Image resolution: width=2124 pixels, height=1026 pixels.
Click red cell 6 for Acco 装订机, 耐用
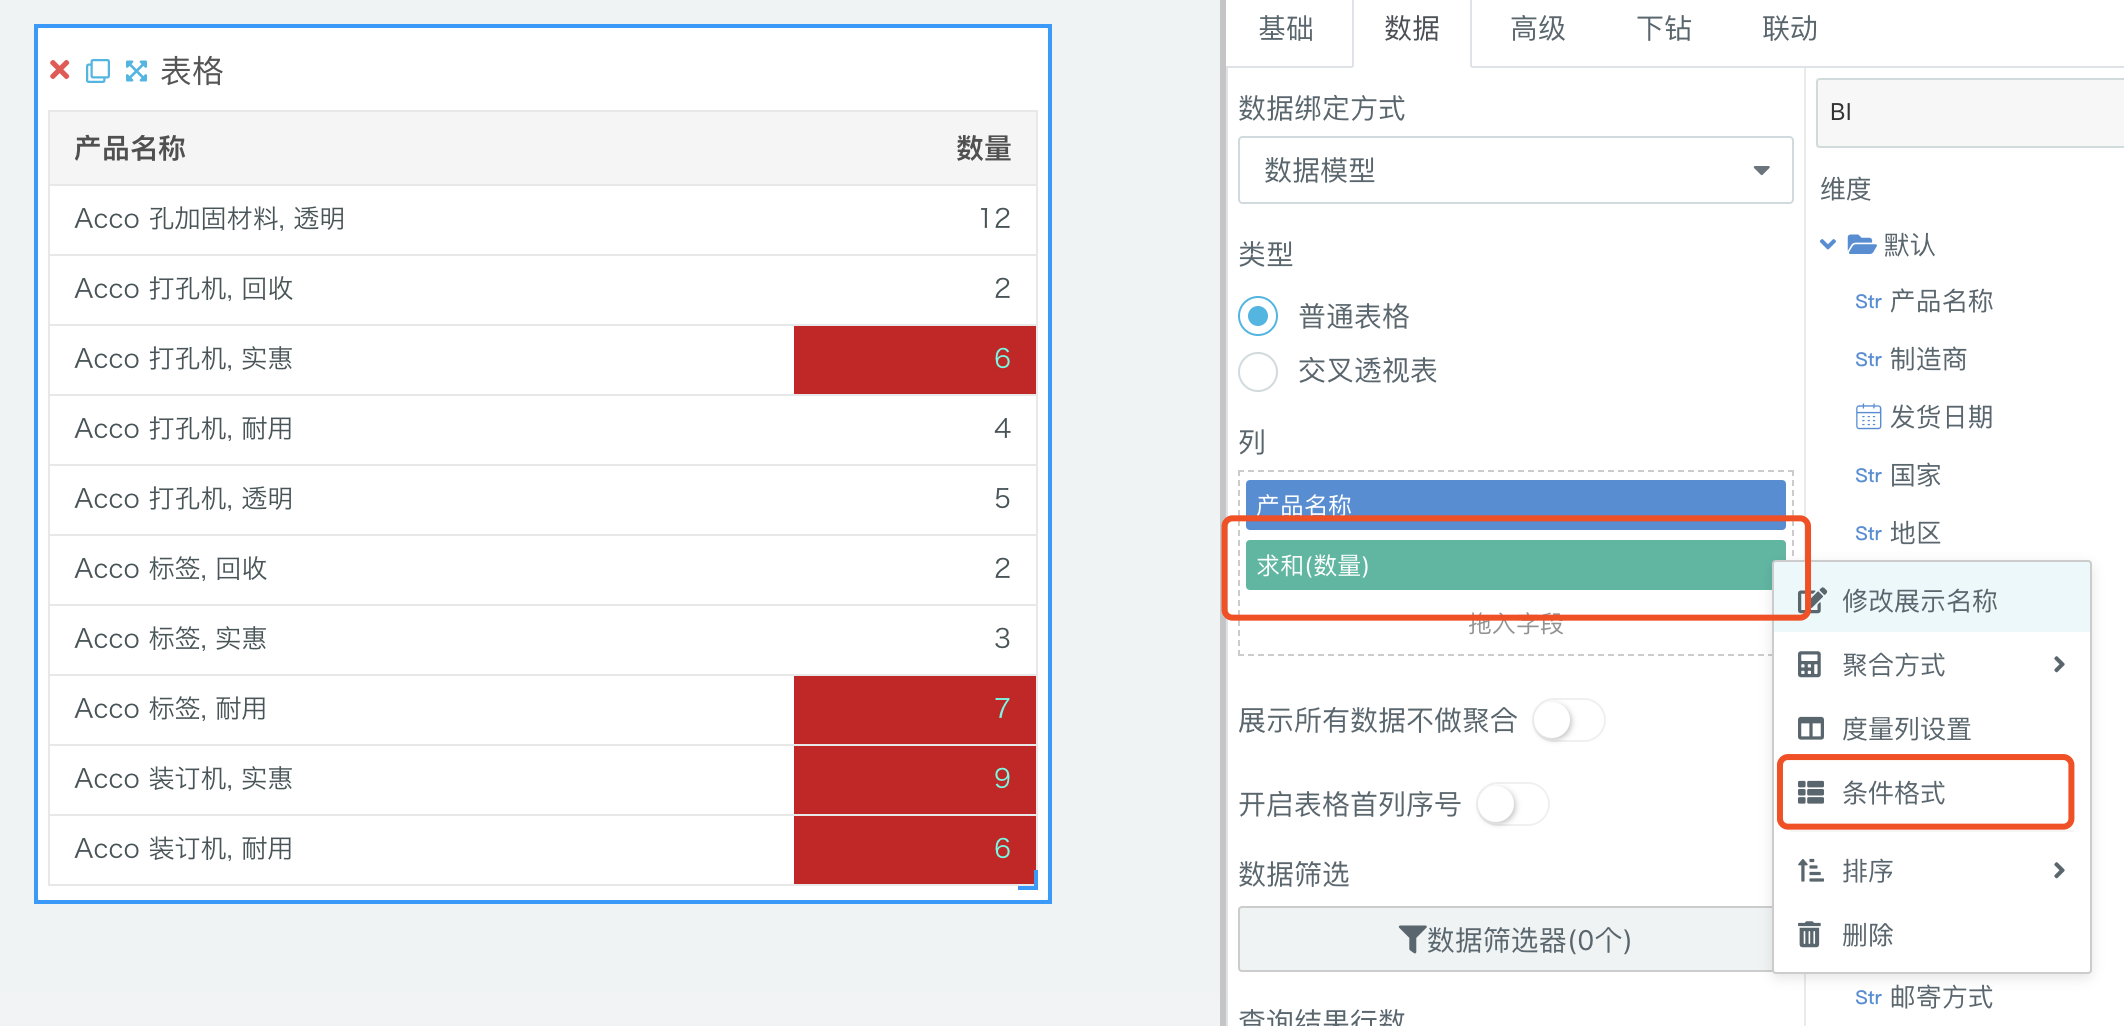pyautogui.click(x=915, y=849)
